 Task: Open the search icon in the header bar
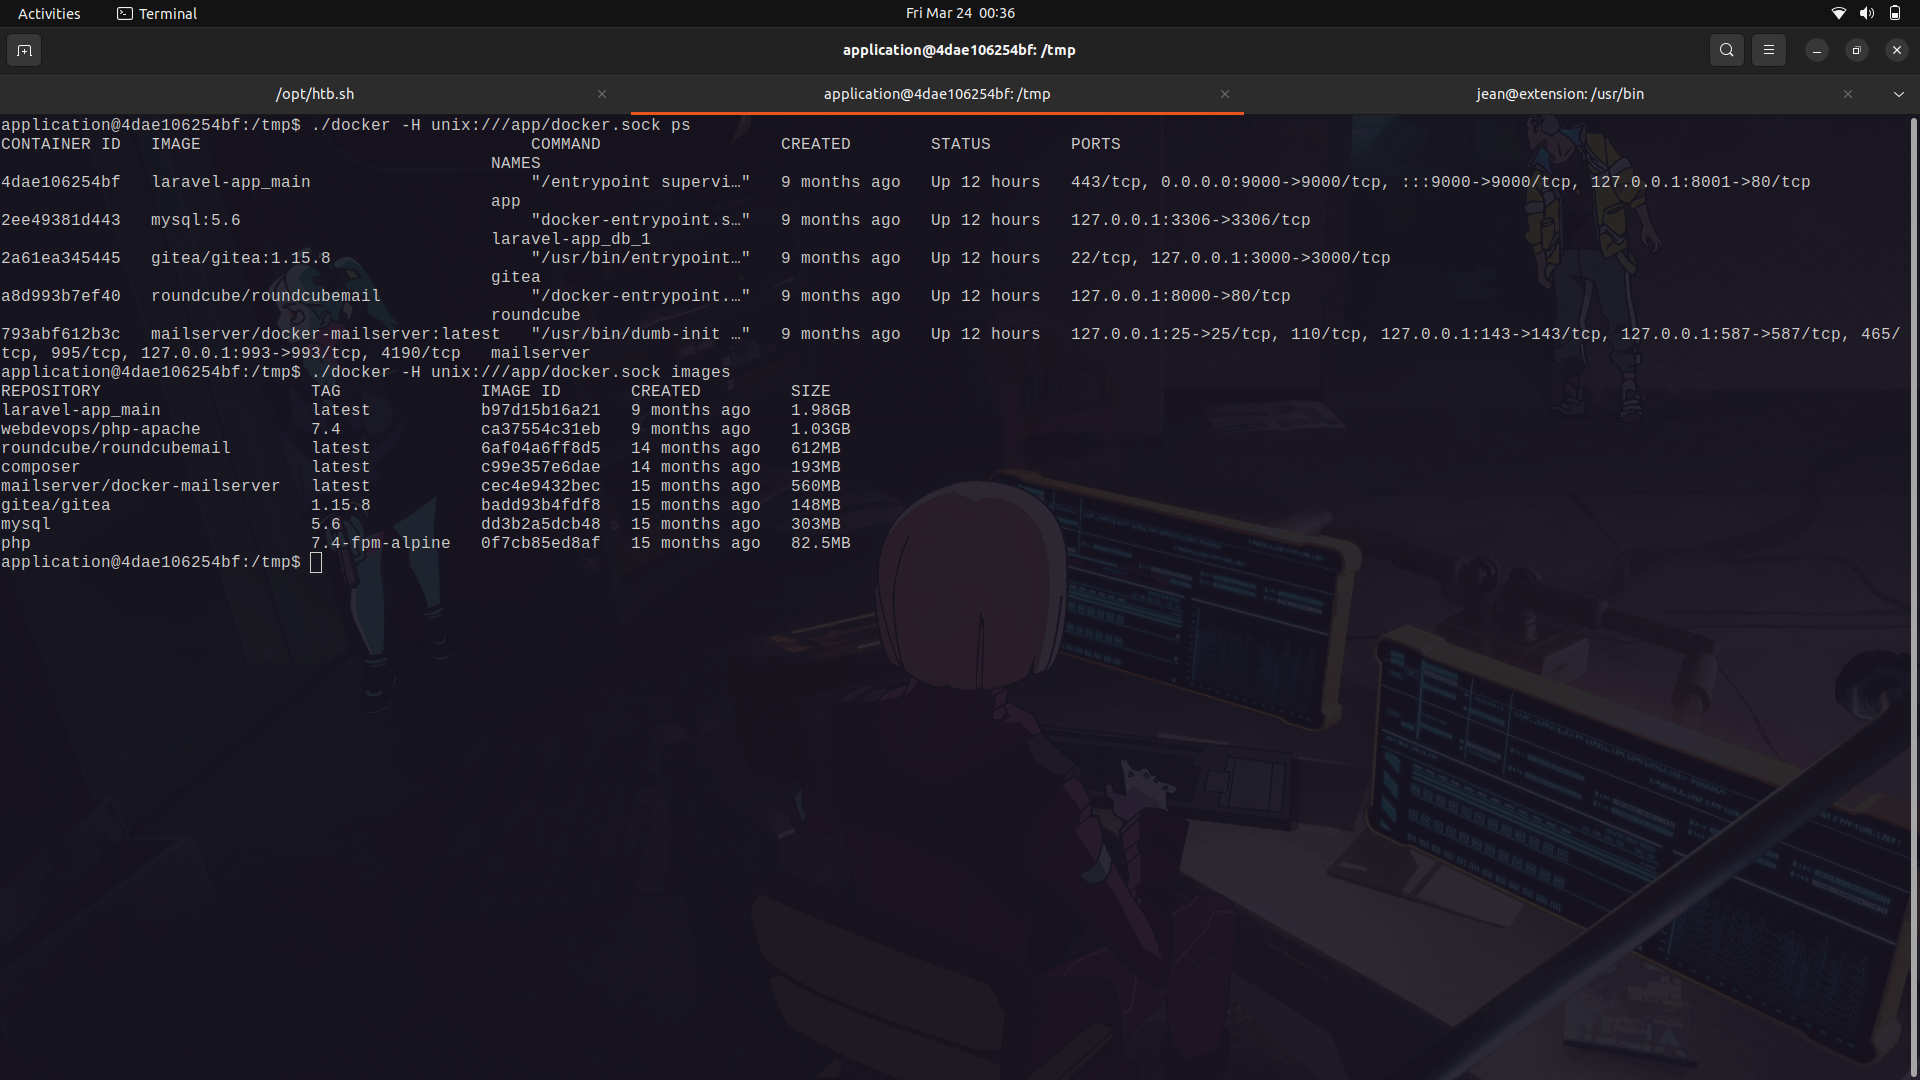click(x=1726, y=49)
